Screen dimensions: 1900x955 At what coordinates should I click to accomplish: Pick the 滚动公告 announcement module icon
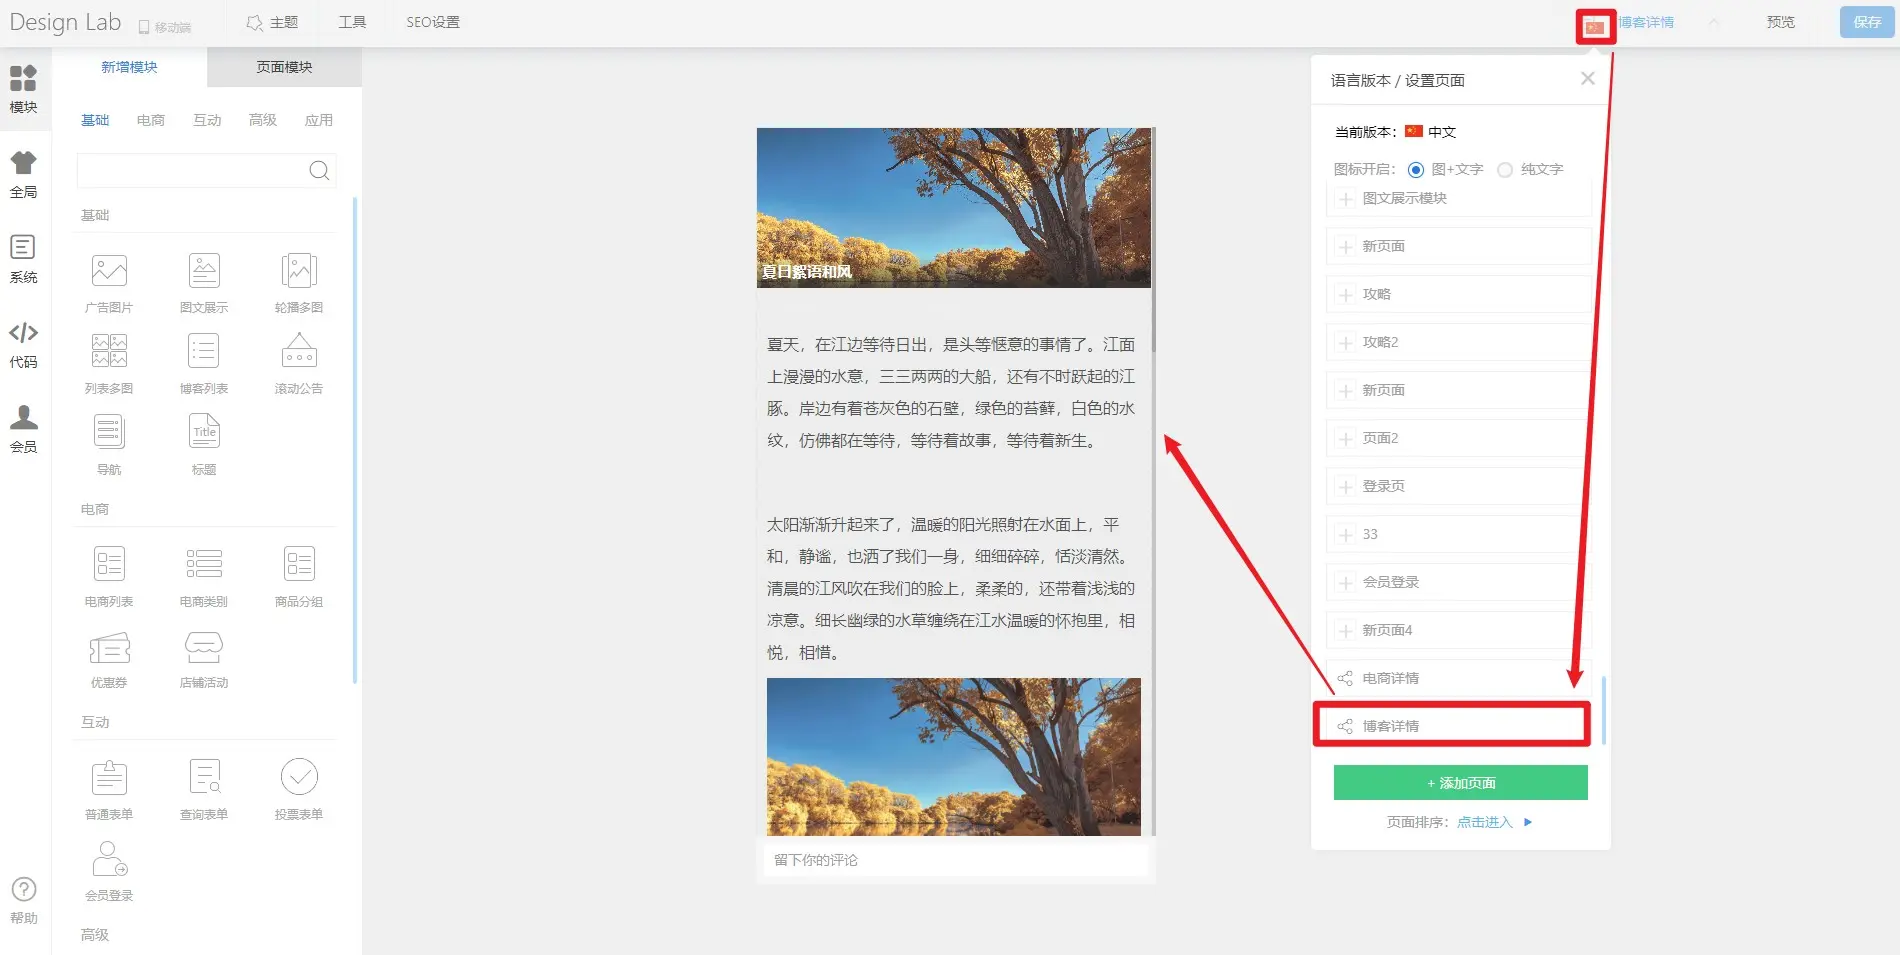[x=299, y=353]
